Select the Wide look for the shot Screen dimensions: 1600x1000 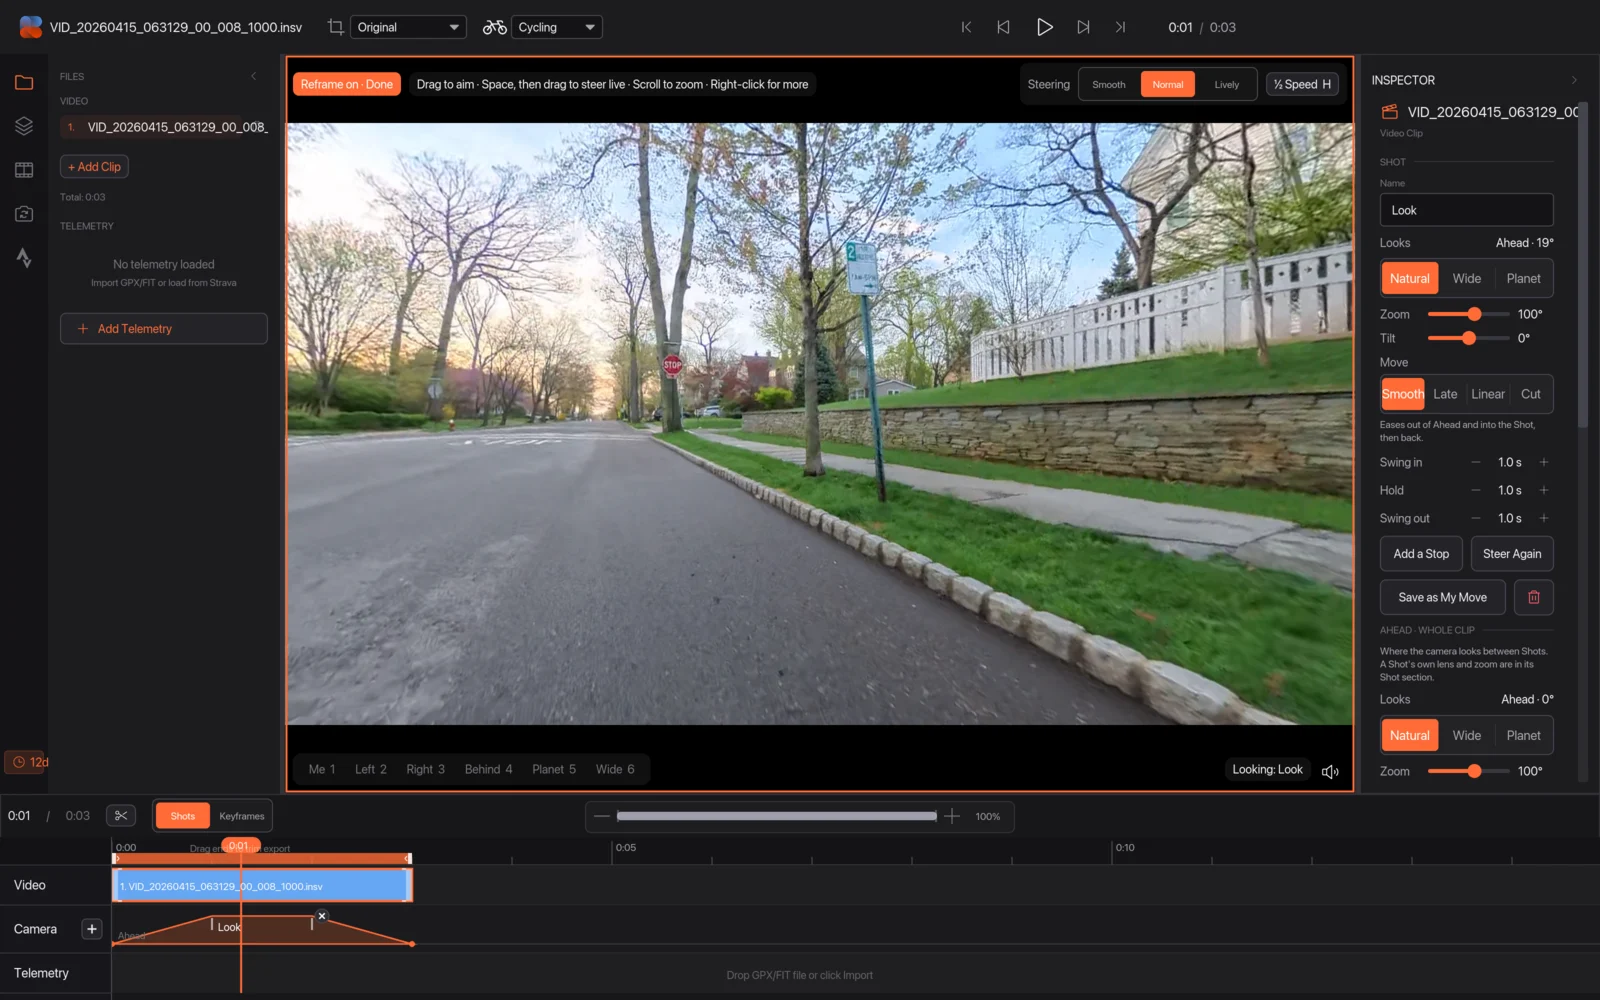[x=1466, y=278]
